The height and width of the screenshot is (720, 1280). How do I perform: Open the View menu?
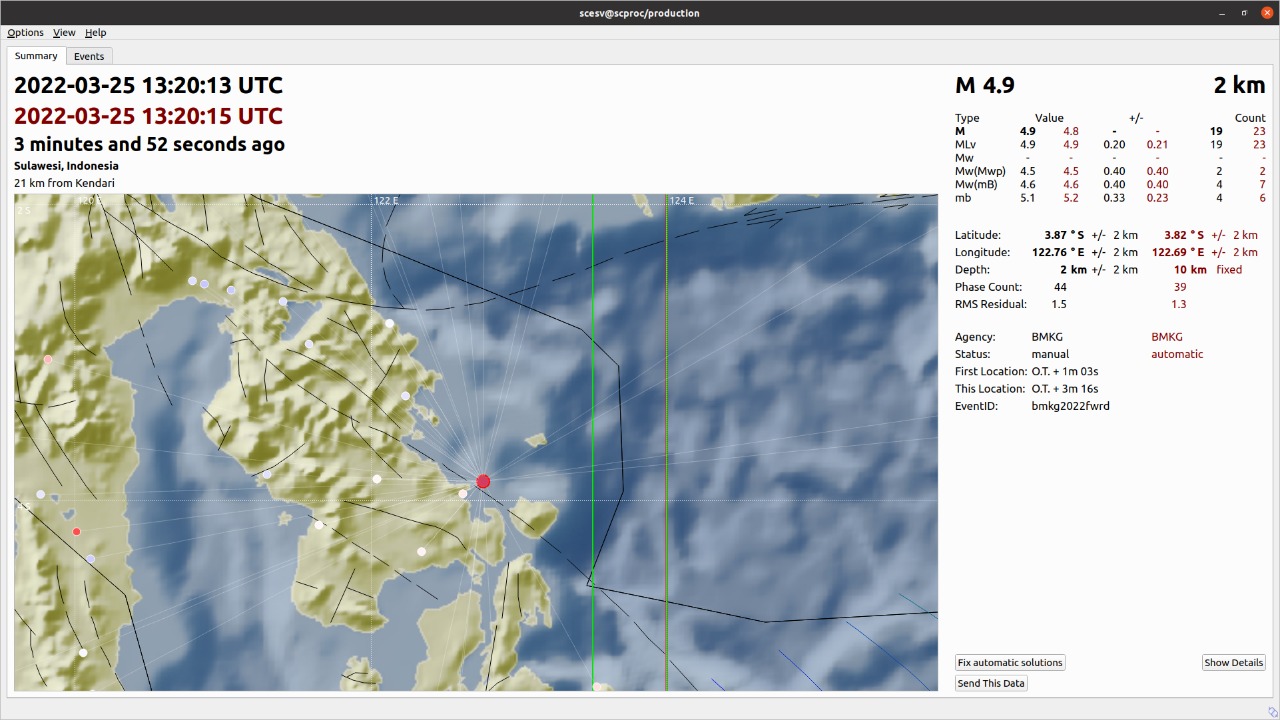pyautogui.click(x=64, y=33)
